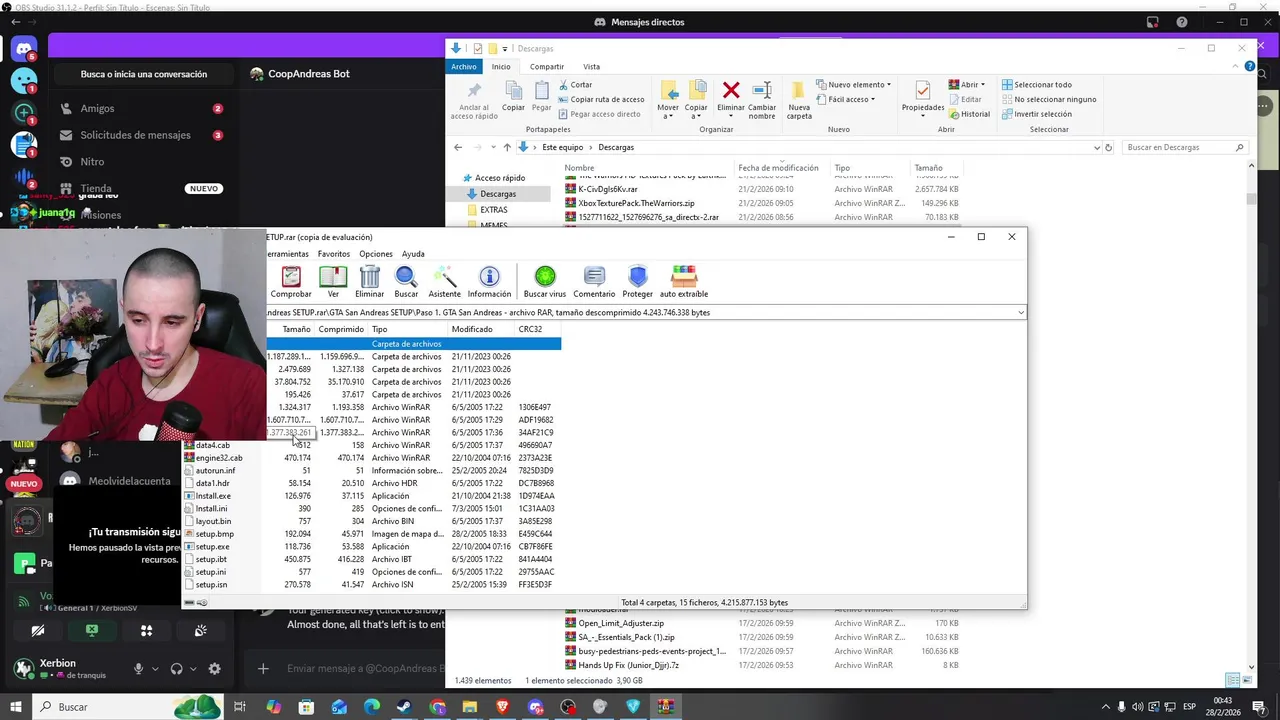Open Microsoft Edge from taskbar
Screen dimensions: 1280x720
372,707
